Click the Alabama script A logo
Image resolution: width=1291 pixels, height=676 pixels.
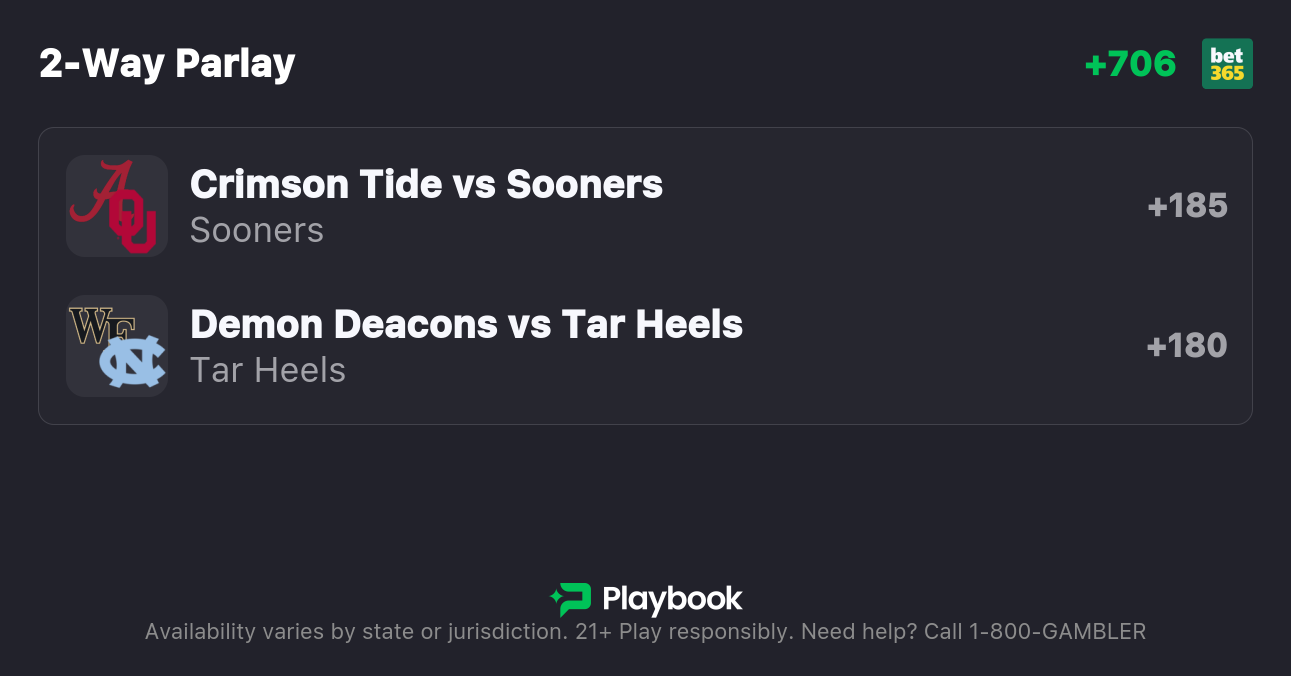pos(101,193)
